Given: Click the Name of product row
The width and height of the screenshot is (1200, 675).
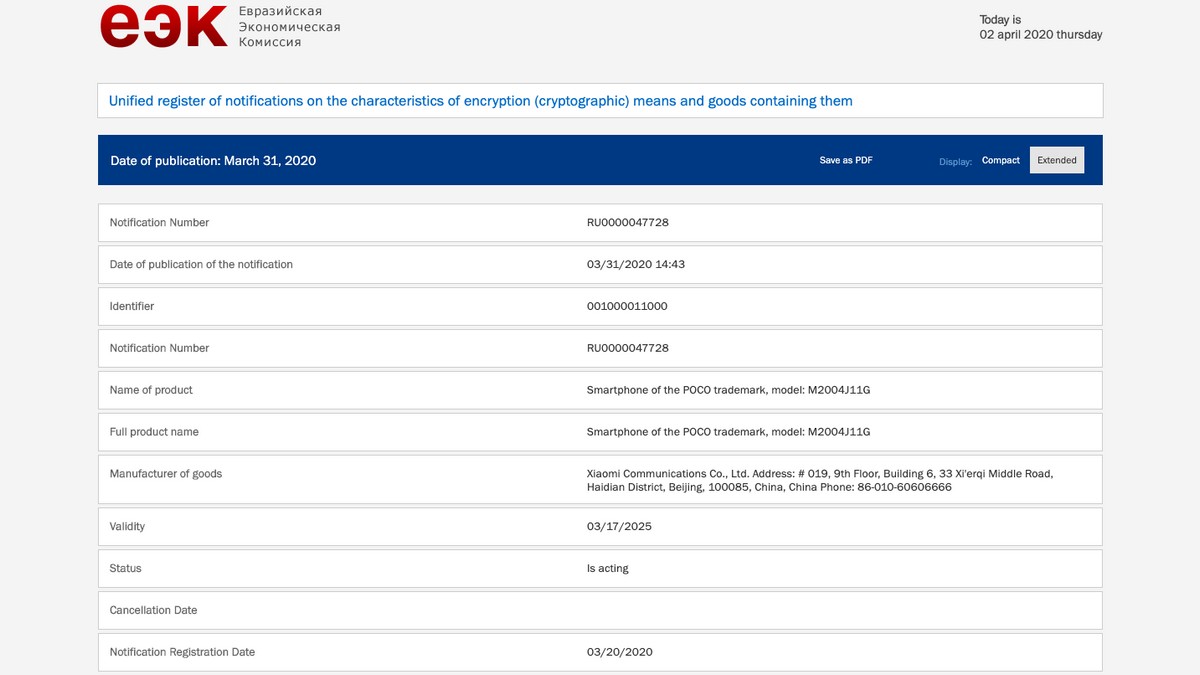Looking at the screenshot, I should point(151,390).
